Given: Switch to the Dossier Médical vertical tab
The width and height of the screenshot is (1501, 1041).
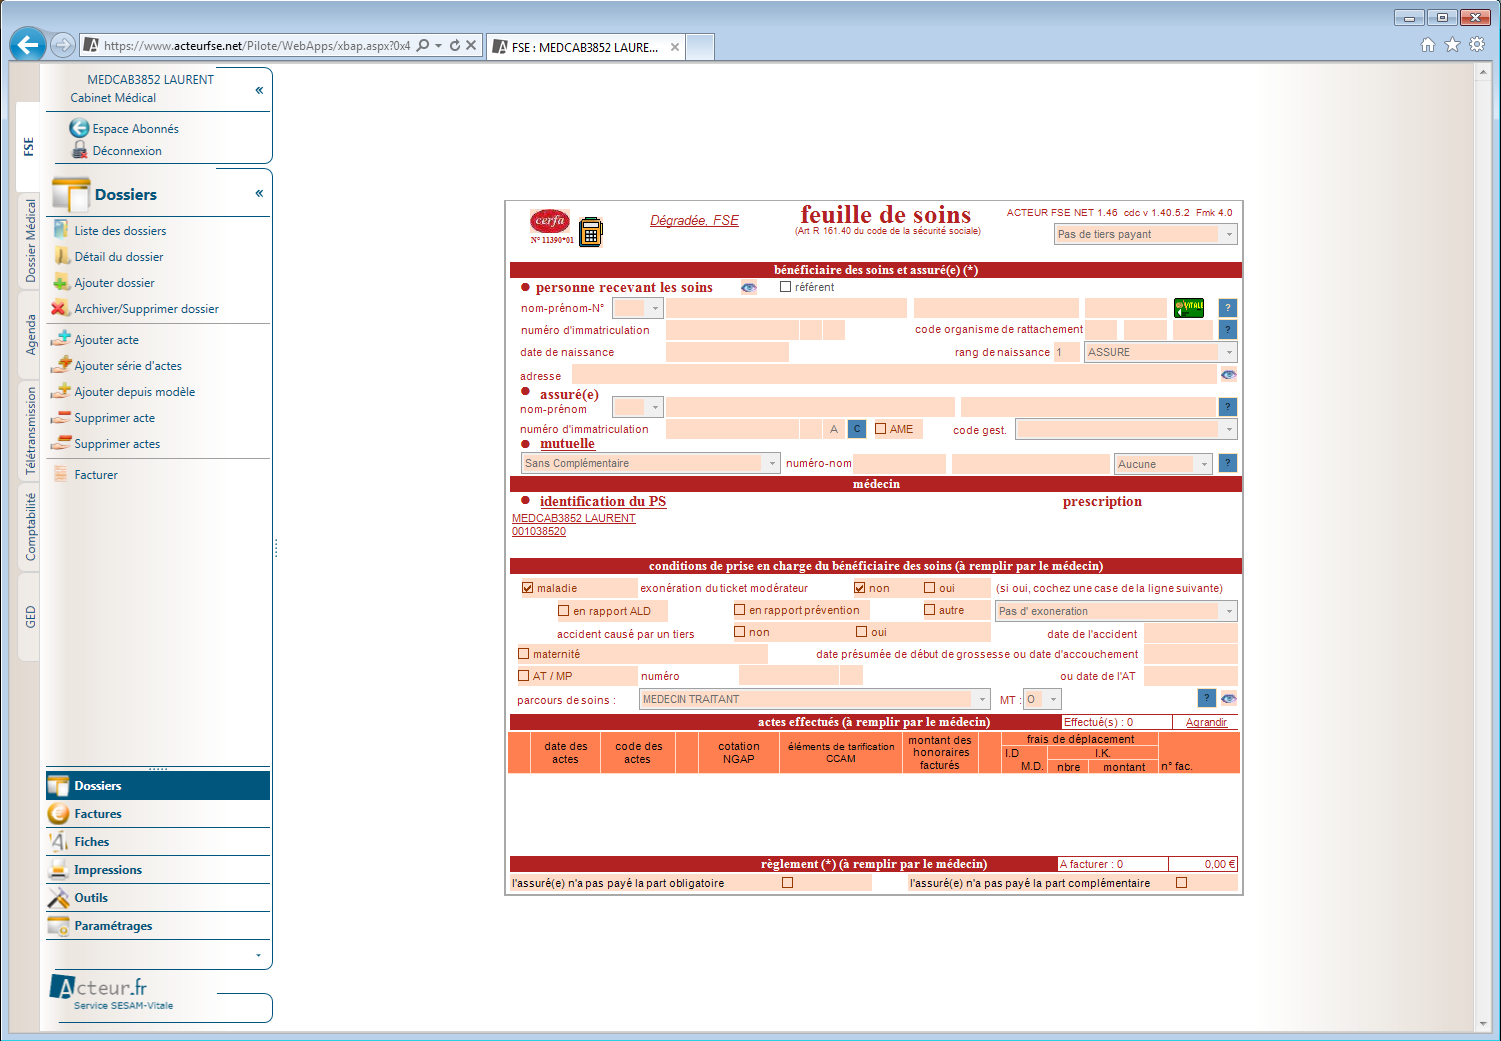Looking at the screenshot, I should (x=30, y=241).
